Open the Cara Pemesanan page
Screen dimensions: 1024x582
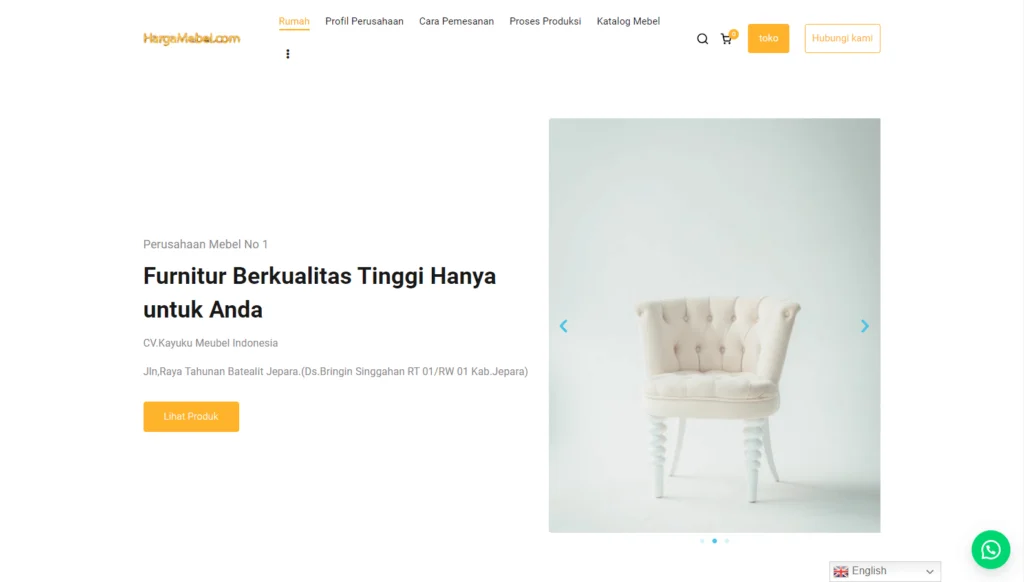click(x=456, y=21)
